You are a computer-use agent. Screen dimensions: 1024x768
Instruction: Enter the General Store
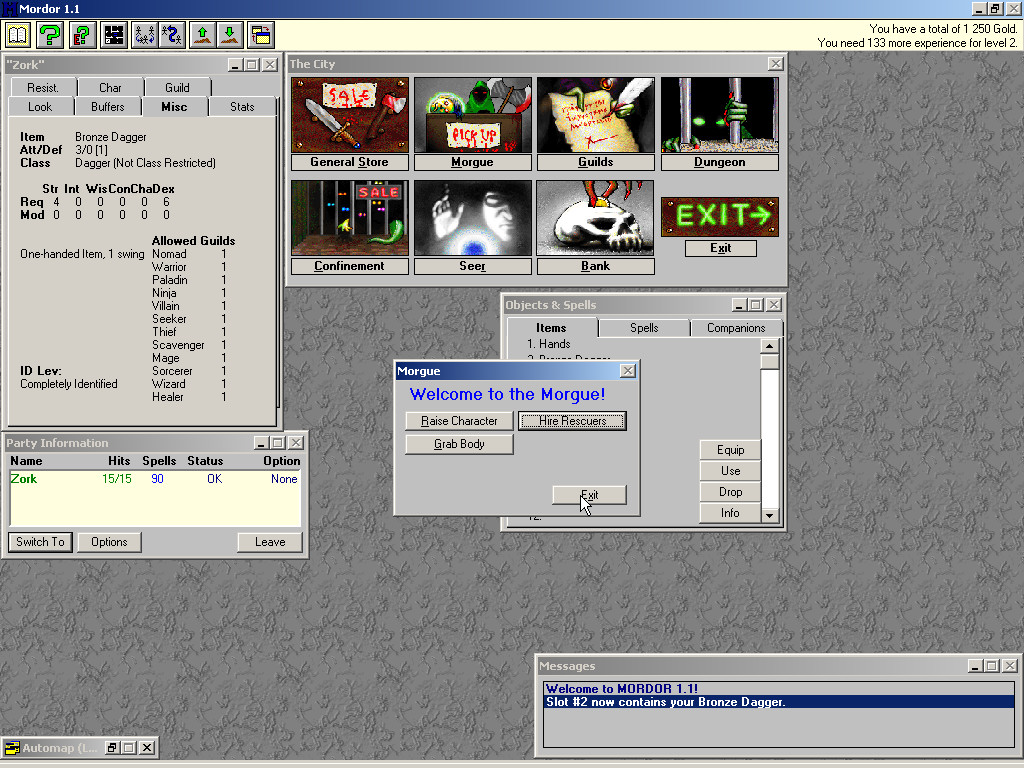coord(349,115)
